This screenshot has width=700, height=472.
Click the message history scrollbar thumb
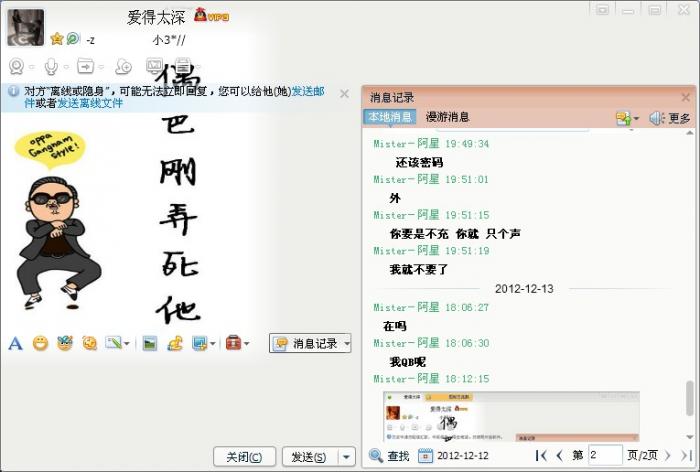click(x=690, y=399)
